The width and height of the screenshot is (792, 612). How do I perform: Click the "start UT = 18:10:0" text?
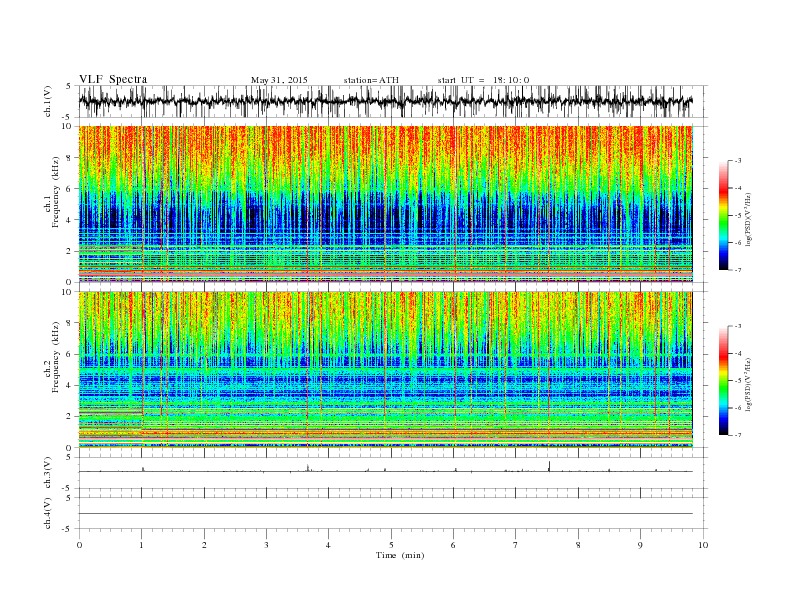pos(483,80)
